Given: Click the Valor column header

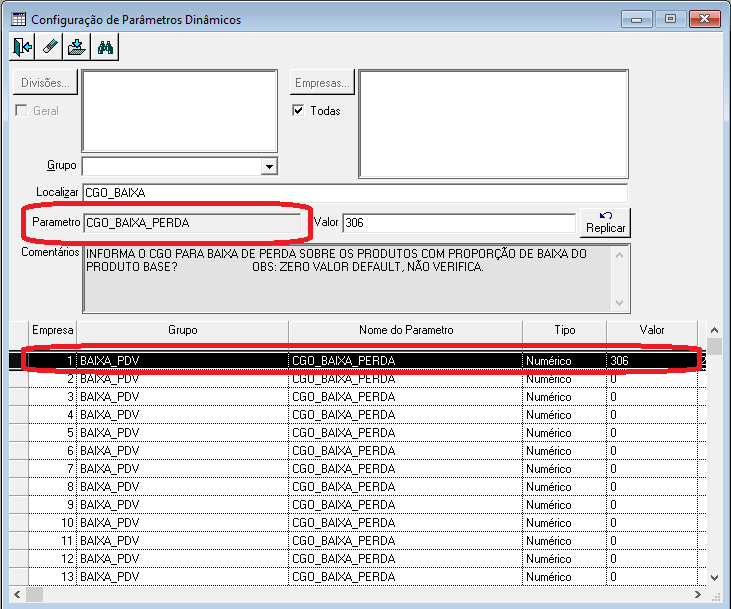Looking at the screenshot, I should 652,330.
